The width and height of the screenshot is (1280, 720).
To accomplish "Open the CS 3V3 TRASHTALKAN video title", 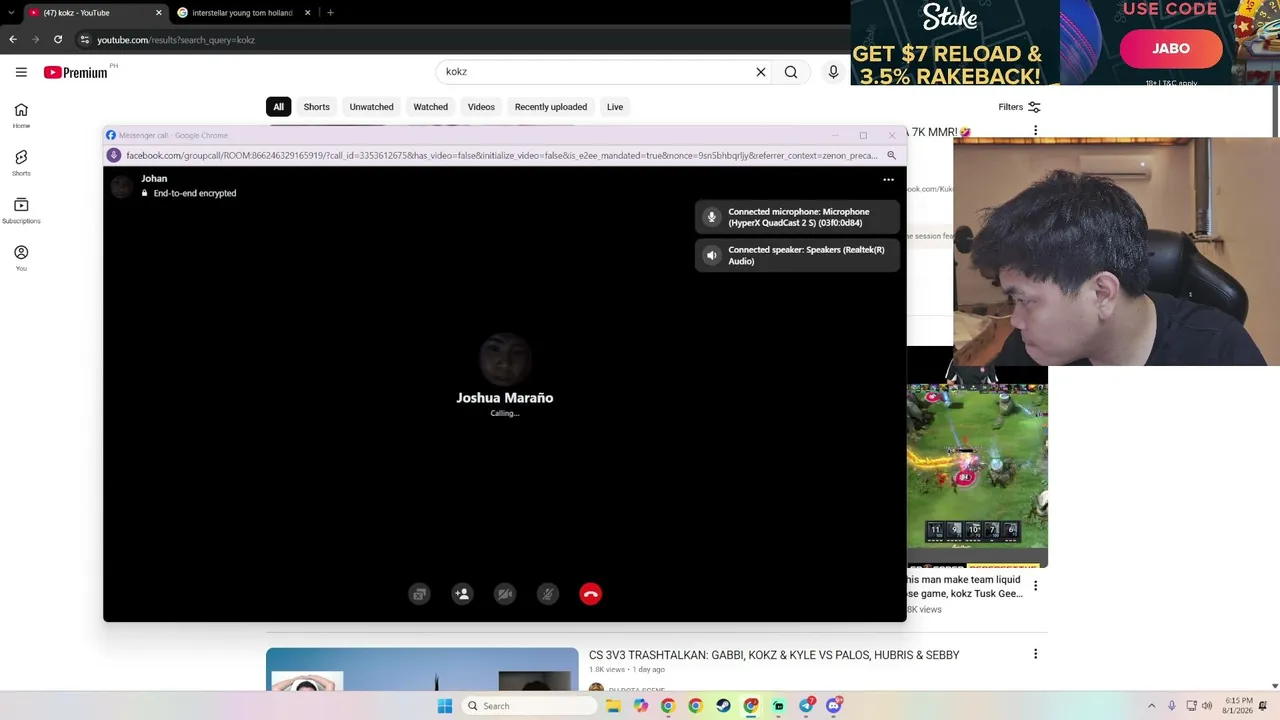I will click(774, 655).
